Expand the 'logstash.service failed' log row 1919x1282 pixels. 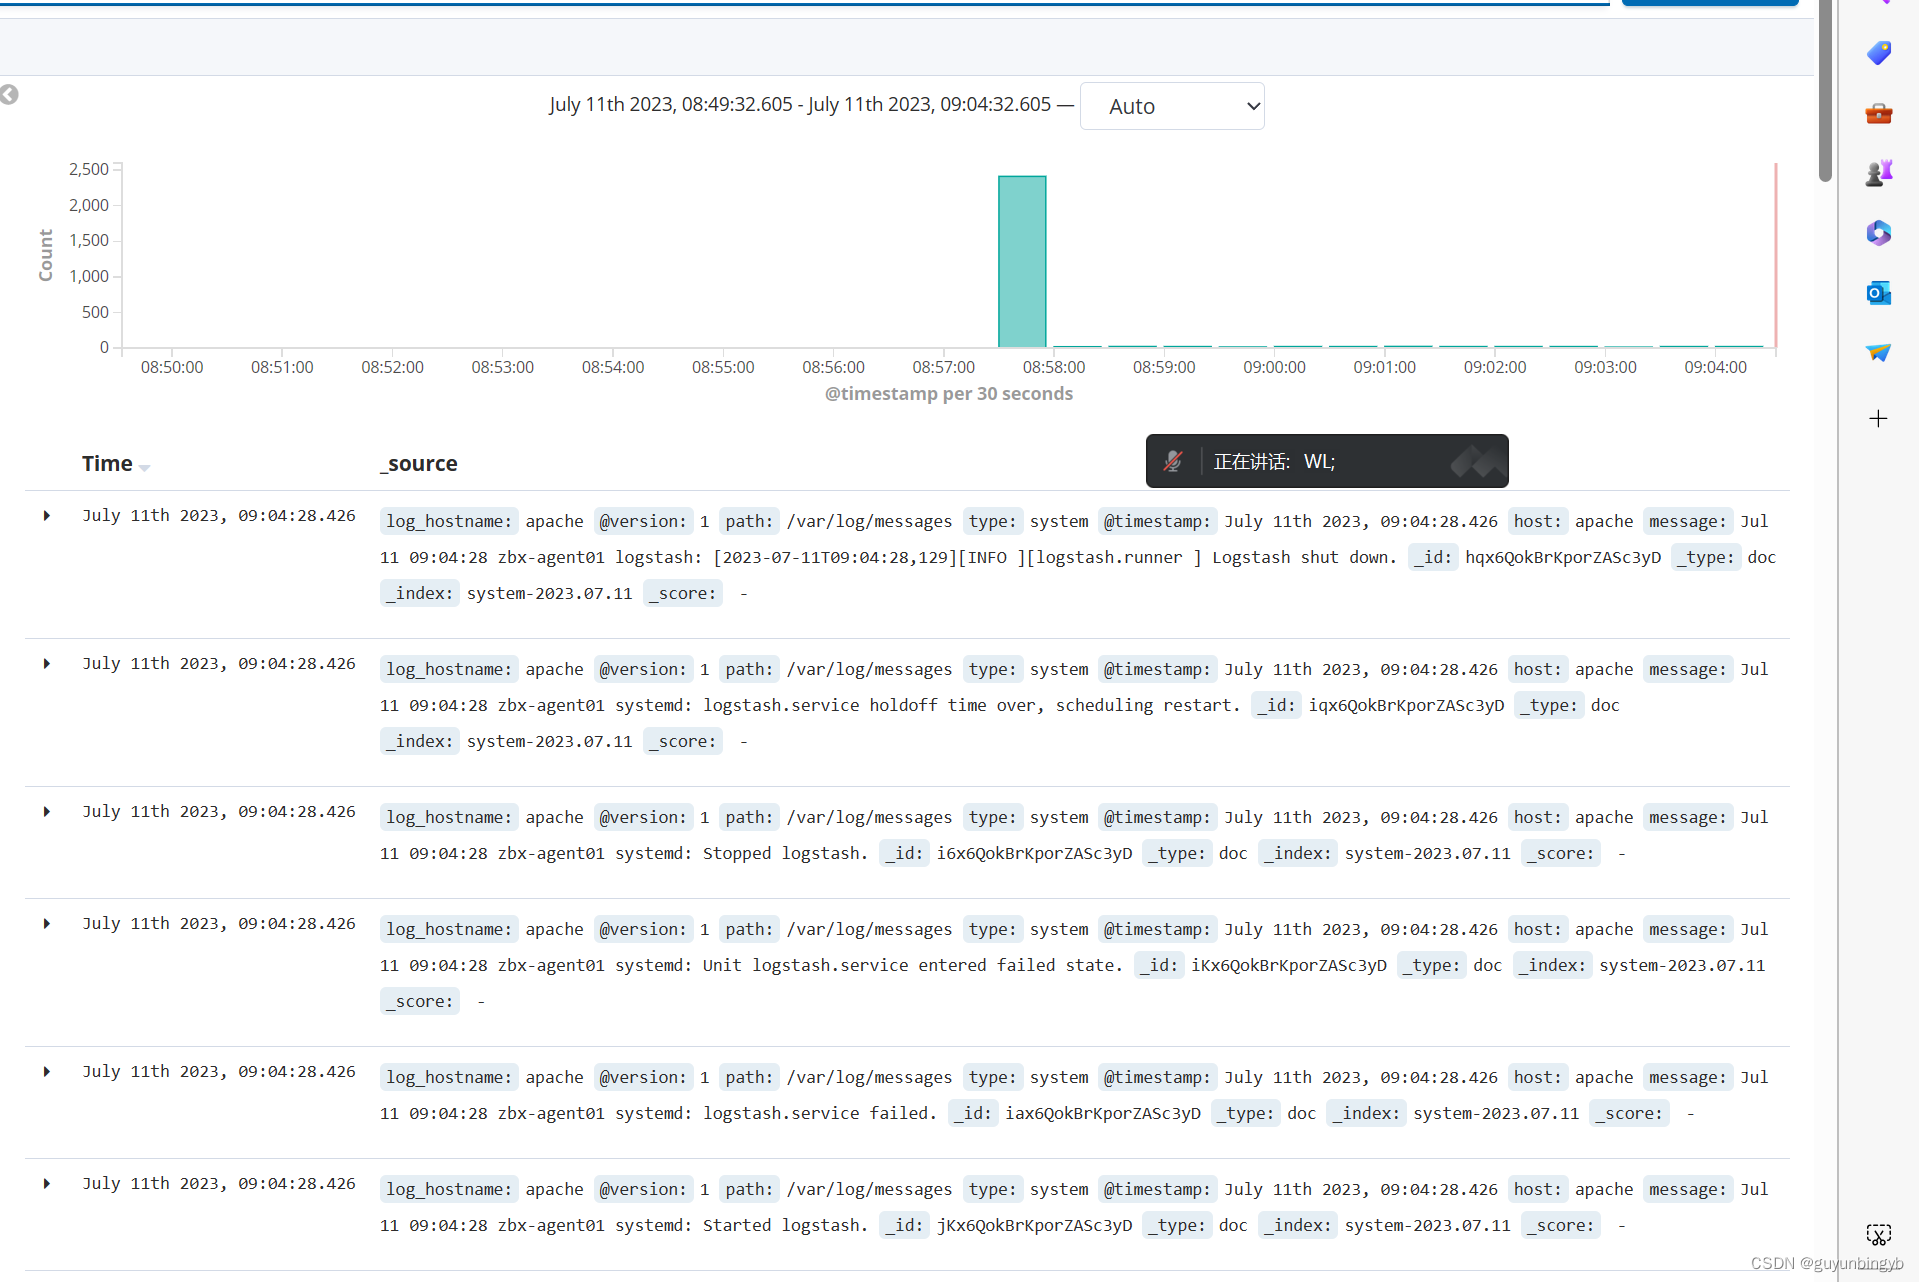pyautogui.click(x=47, y=1072)
